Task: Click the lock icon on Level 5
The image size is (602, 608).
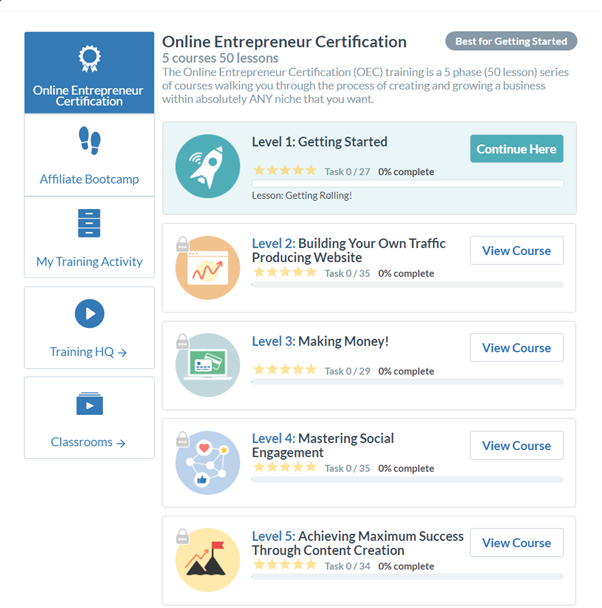Action: [x=183, y=536]
